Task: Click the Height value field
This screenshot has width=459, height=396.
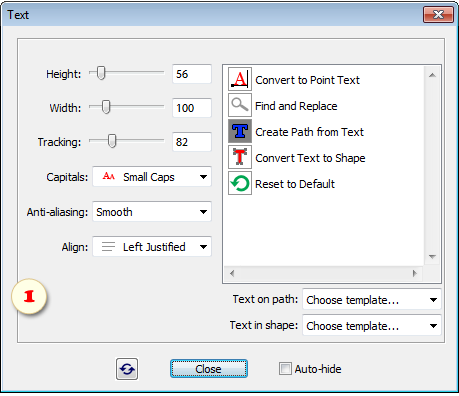Action: pos(192,74)
